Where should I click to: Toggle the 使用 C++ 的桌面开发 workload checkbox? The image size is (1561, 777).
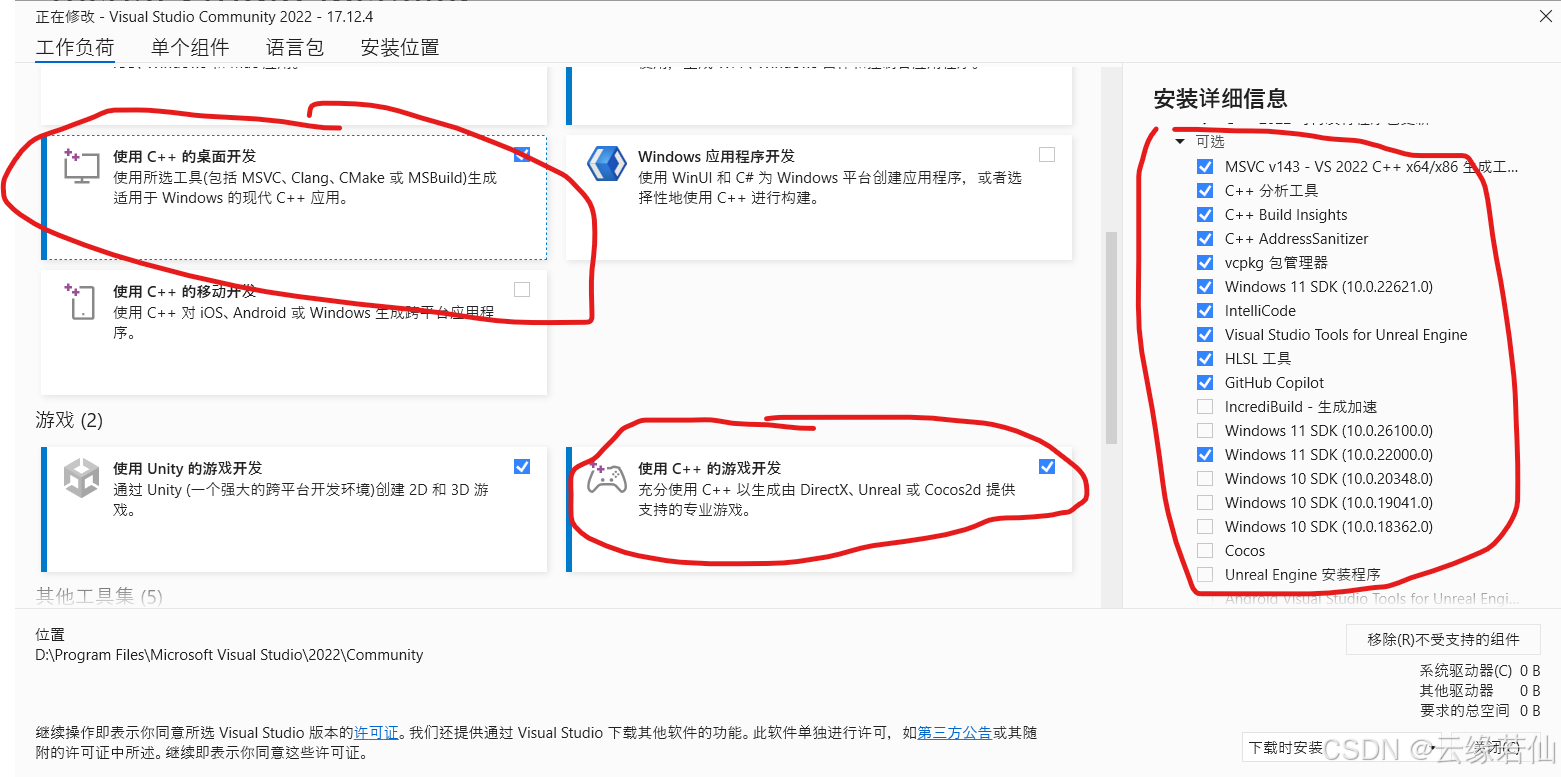pos(522,155)
